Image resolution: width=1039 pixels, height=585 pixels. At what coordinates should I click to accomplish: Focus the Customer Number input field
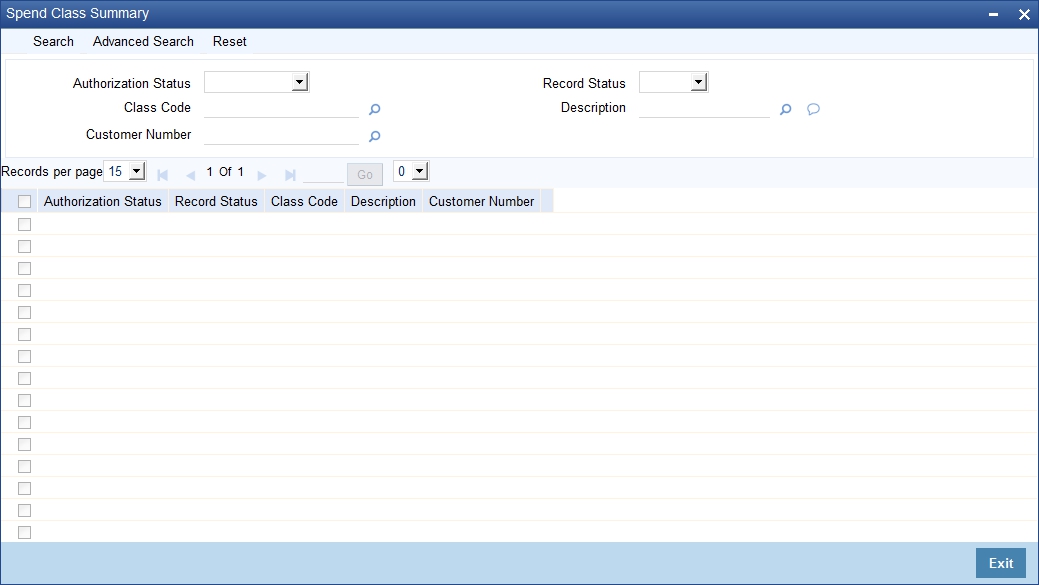point(281,135)
